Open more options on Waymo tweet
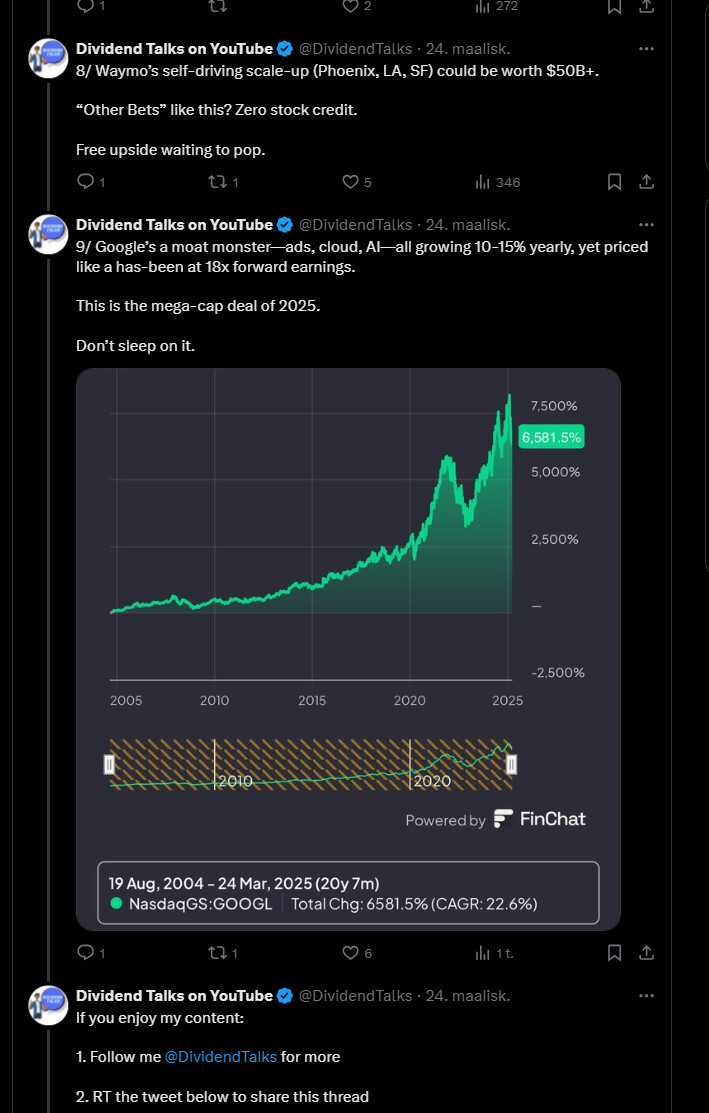Viewport: 709px width, 1113px height. 646,49
